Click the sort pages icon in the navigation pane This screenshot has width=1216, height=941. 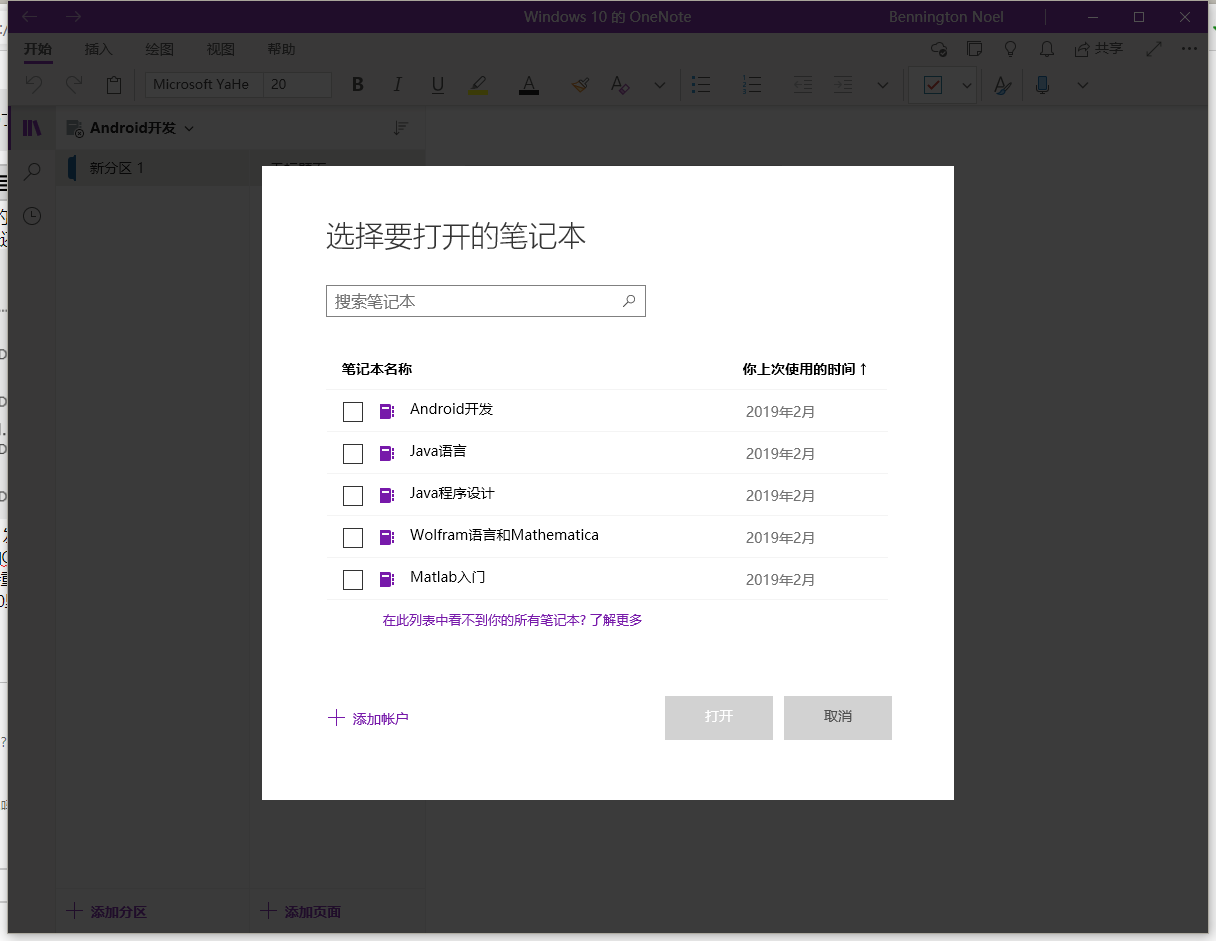[401, 128]
